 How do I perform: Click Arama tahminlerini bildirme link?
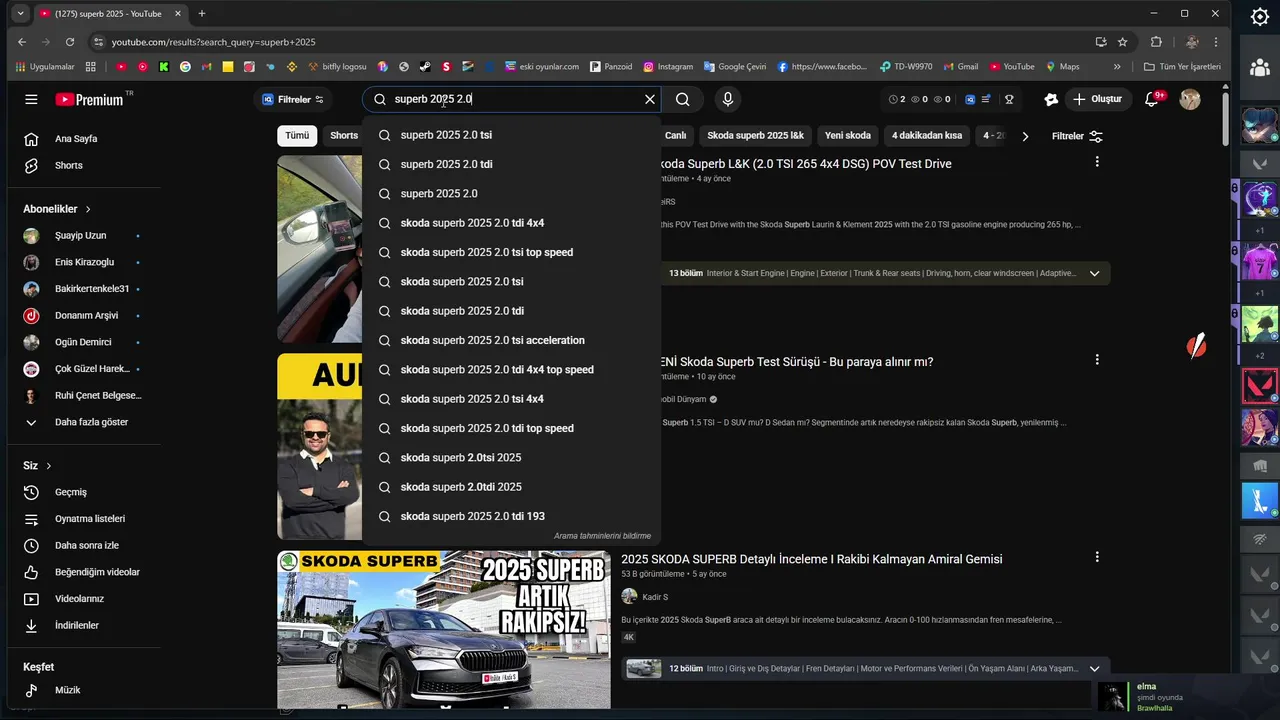(x=602, y=536)
